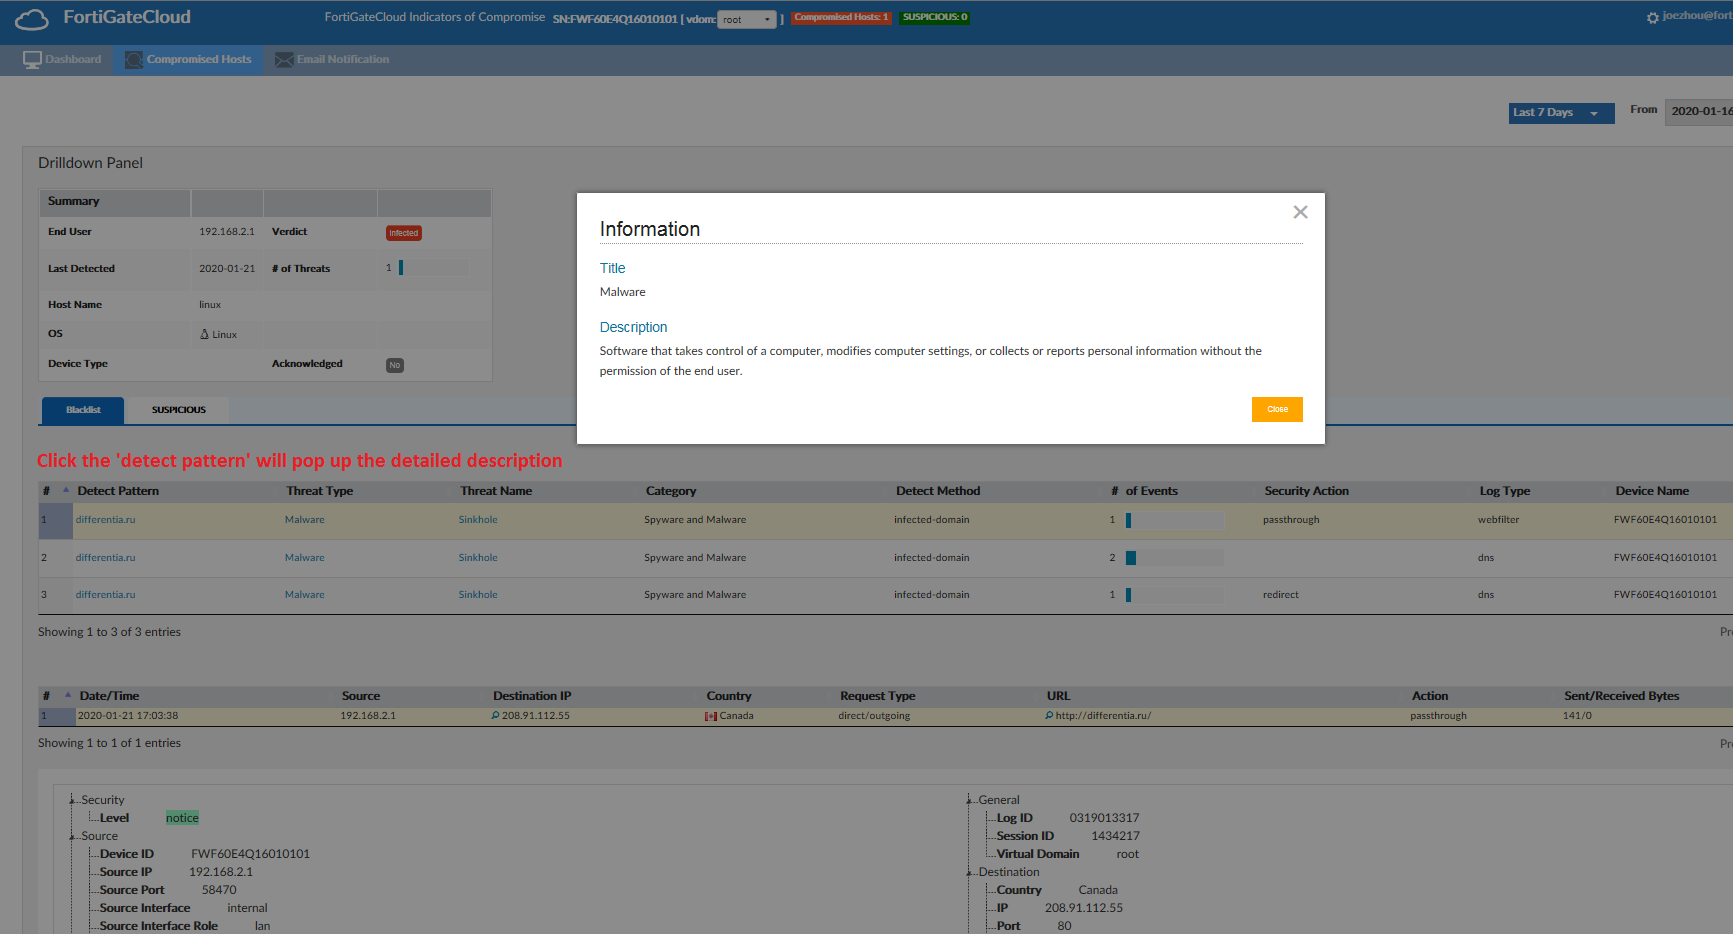This screenshot has width=1733, height=934.
Task: Click the Email Notification envelope icon
Action: click(x=283, y=59)
